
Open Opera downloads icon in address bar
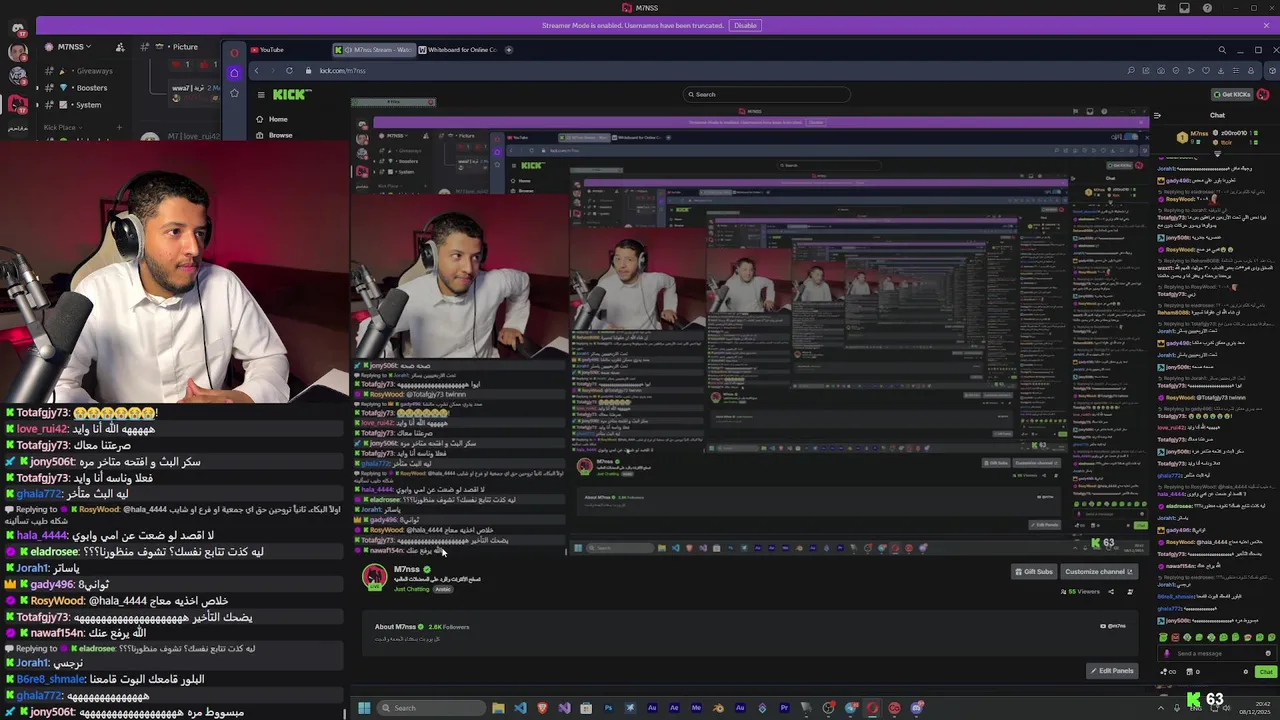[x=1221, y=70]
